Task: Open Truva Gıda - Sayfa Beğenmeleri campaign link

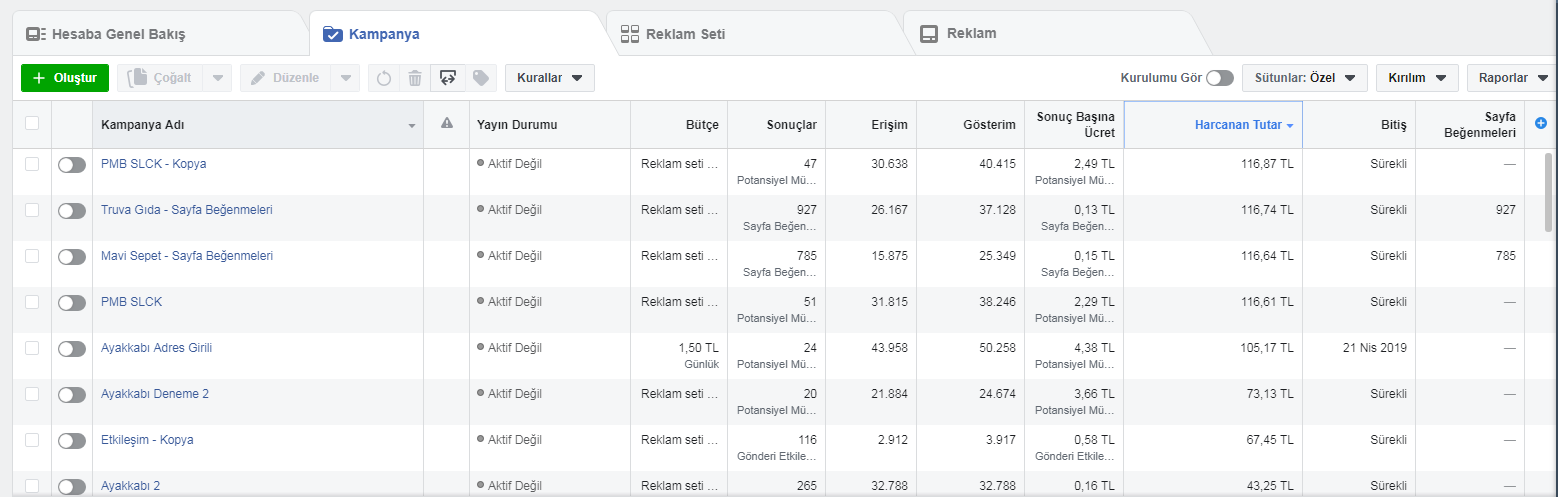Action: 187,210
